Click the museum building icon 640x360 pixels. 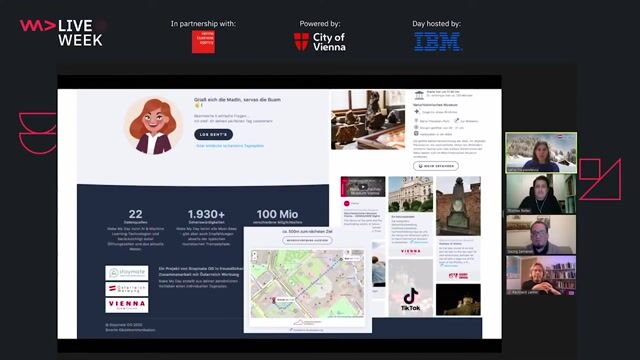click(419, 96)
